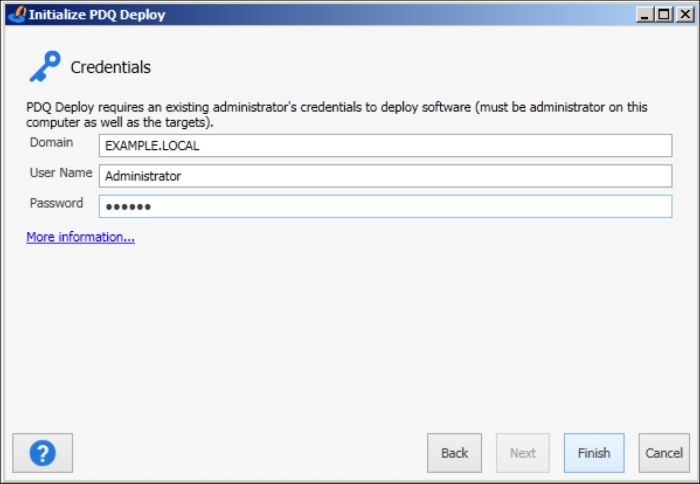Click the Password field label

click(56, 203)
